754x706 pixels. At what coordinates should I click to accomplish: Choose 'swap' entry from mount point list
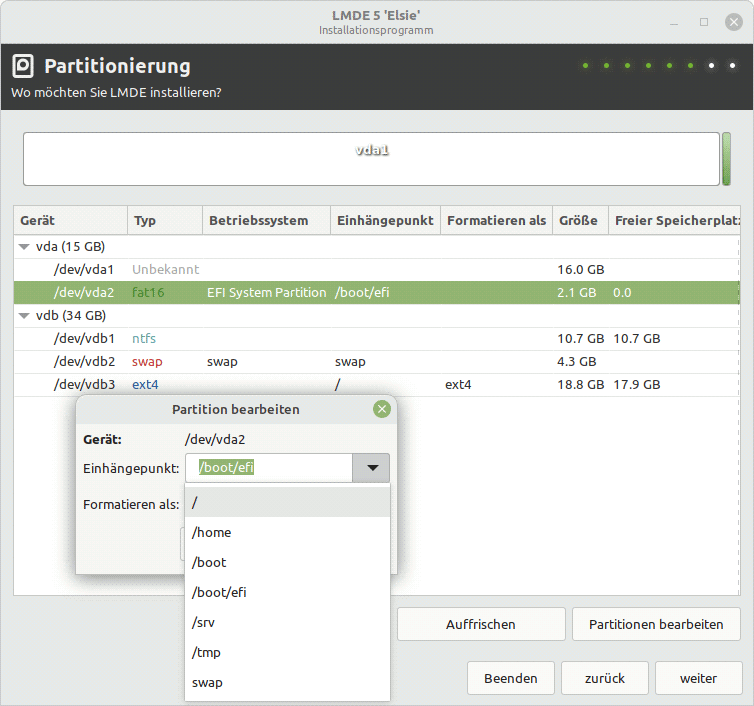click(287, 682)
